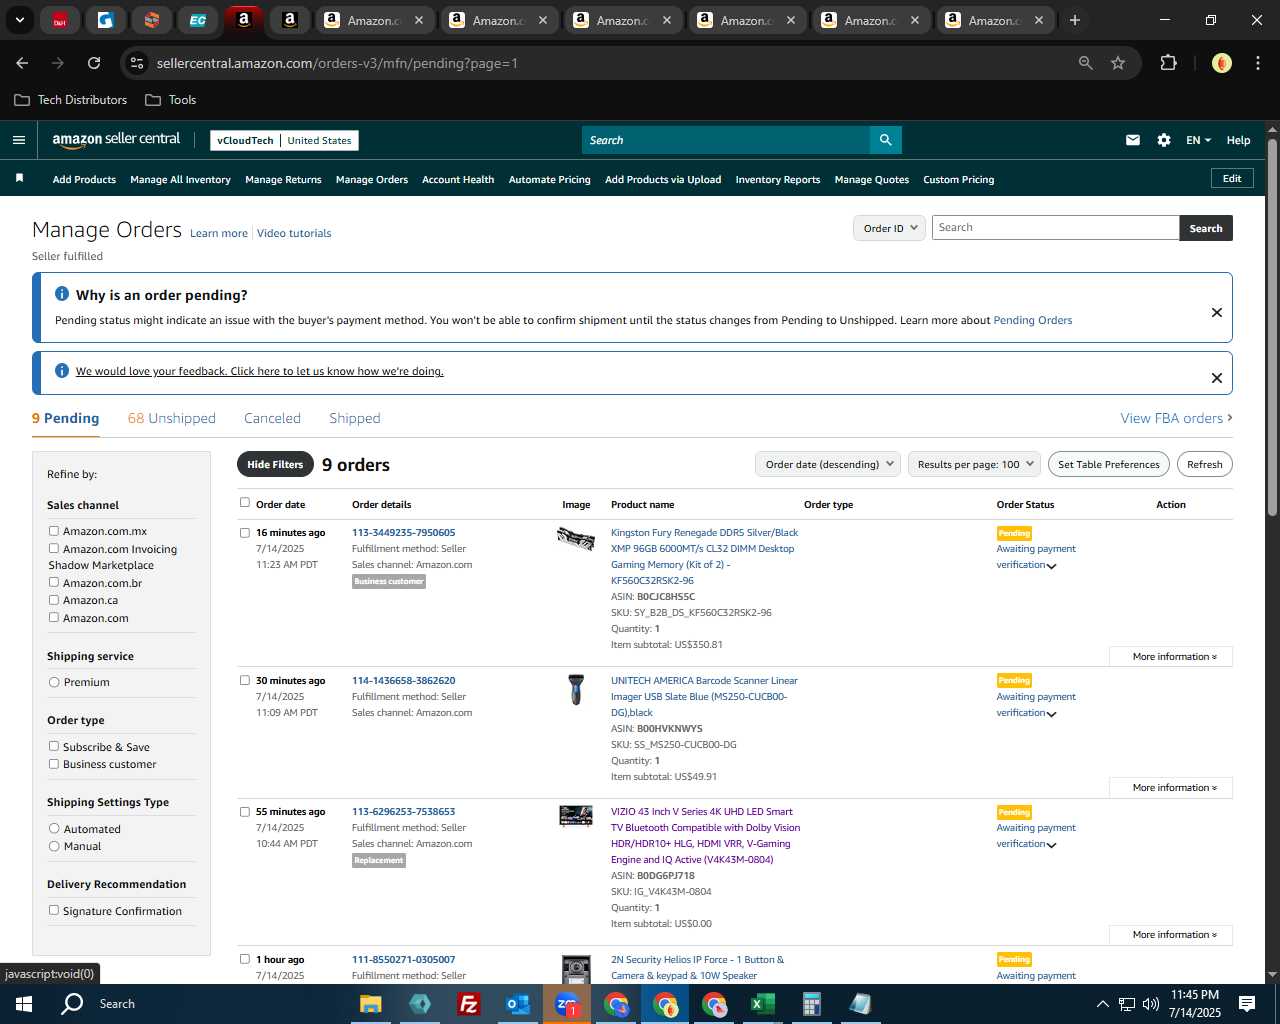Expand More information for the Kingston order
This screenshot has height=1024, width=1280.
[1171, 657]
